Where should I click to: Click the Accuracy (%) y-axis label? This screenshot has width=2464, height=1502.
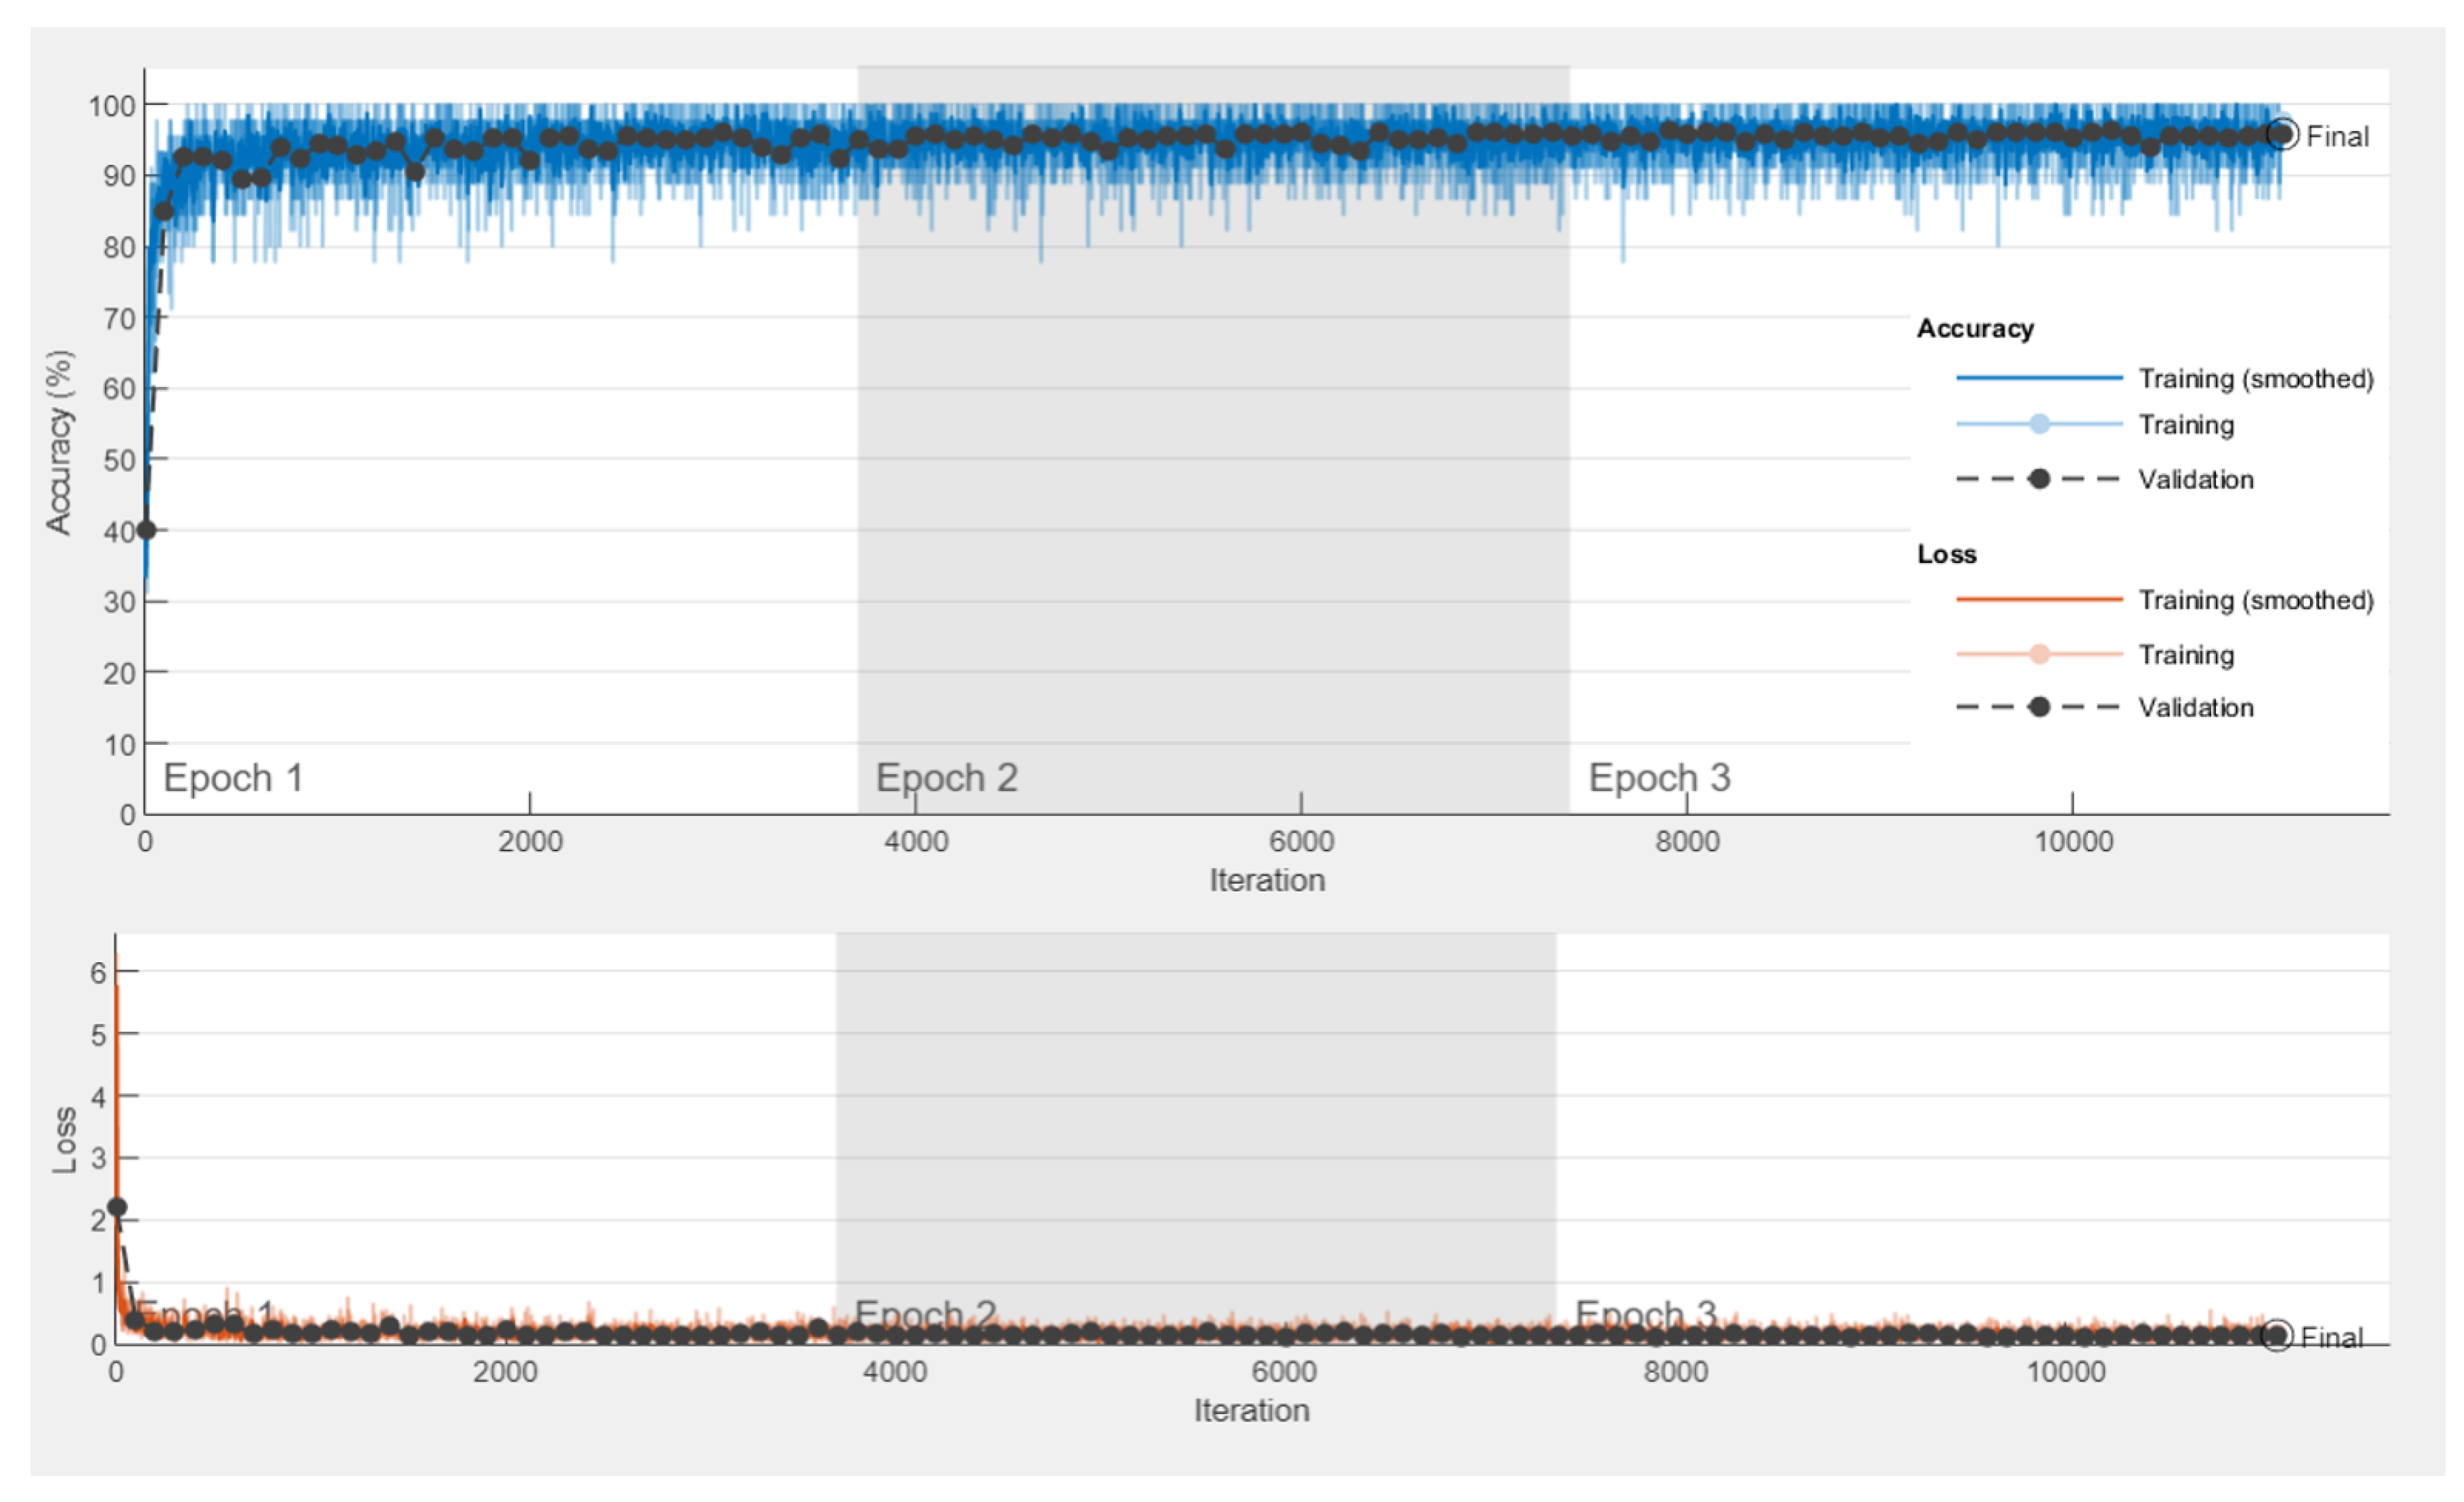click(x=59, y=442)
